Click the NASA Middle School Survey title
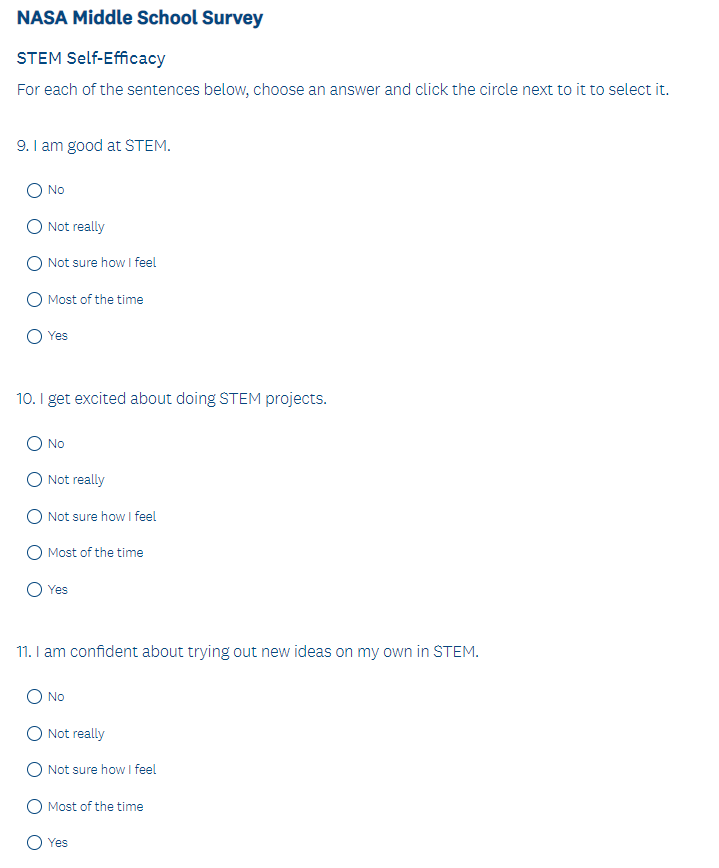Image resolution: width=719 pixels, height=868 pixels. pyautogui.click(x=140, y=19)
